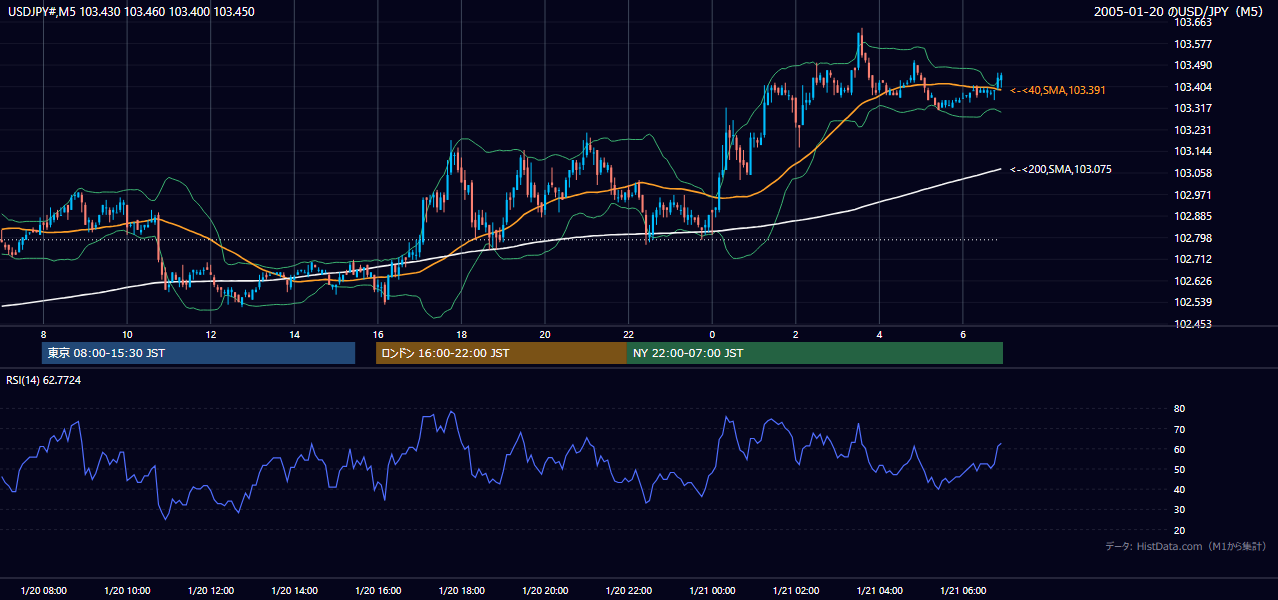1278x600 pixels.
Task: Click price axis value 103.577
Action: click(1193, 44)
